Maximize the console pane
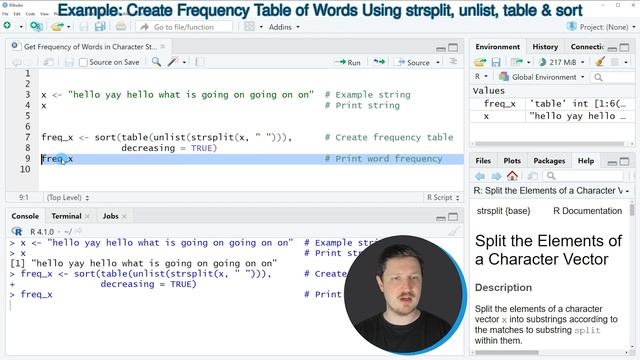This screenshot has width=640, height=360. coord(453,217)
